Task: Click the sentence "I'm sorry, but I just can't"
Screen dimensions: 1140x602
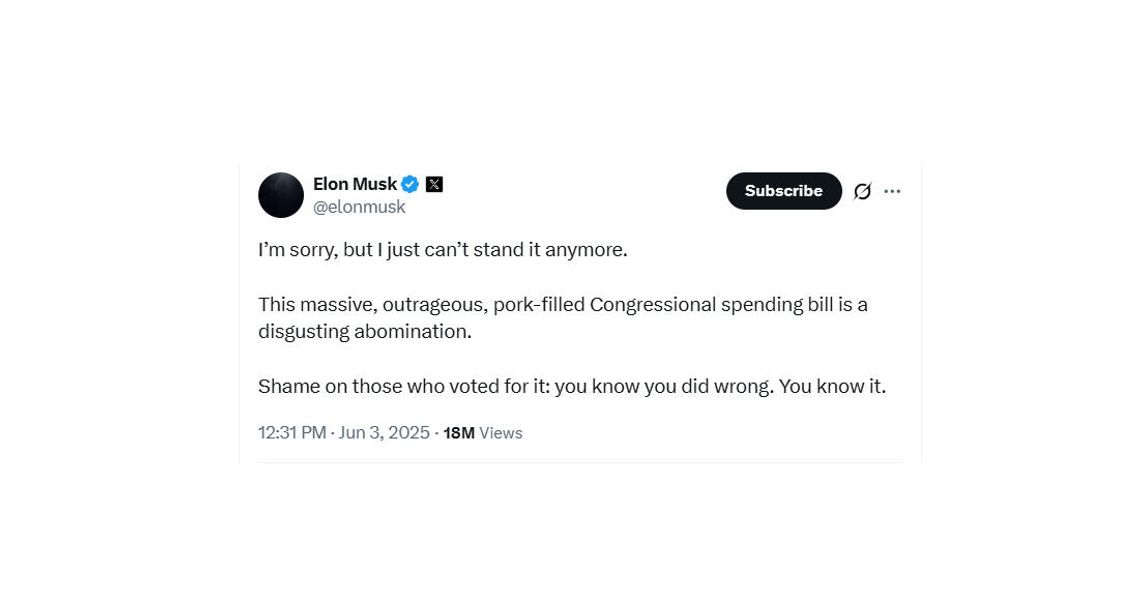Action: pos(364,250)
